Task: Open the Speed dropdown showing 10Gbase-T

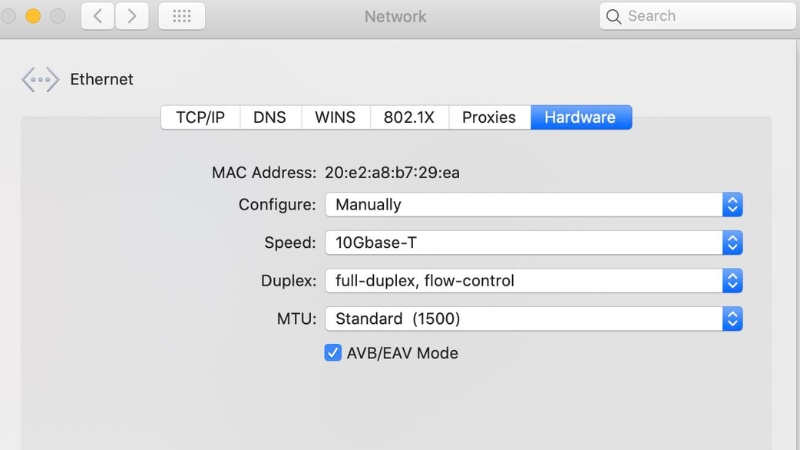Action: pyautogui.click(x=534, y=243)
